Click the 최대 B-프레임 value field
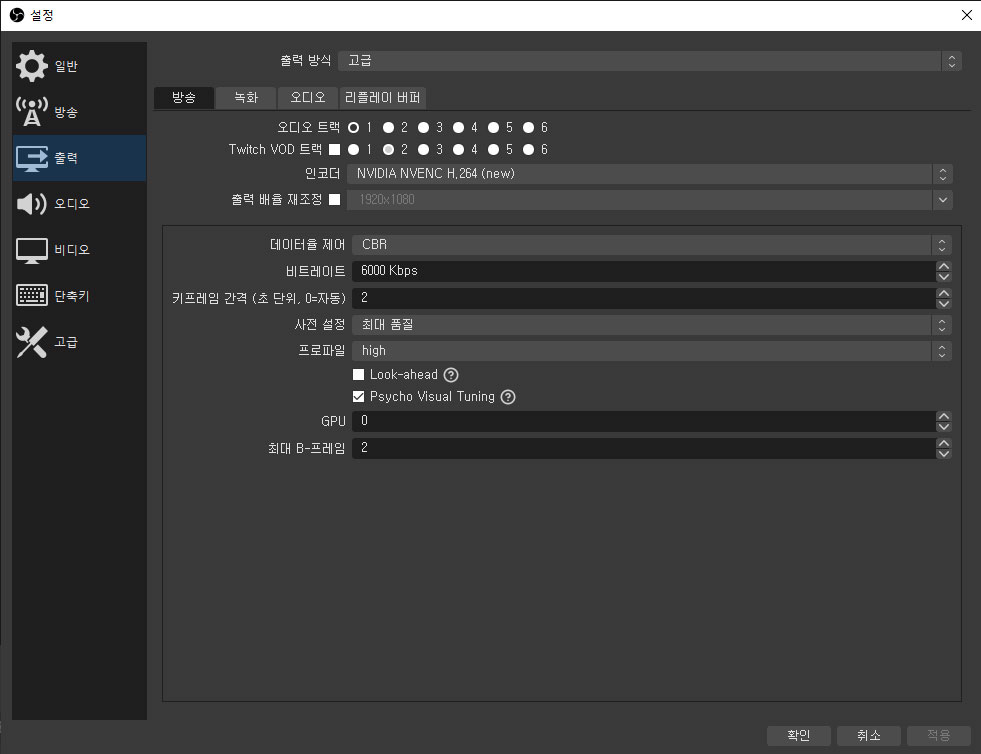The width and height of the screenshot is (981, 754). coord(644,448)
